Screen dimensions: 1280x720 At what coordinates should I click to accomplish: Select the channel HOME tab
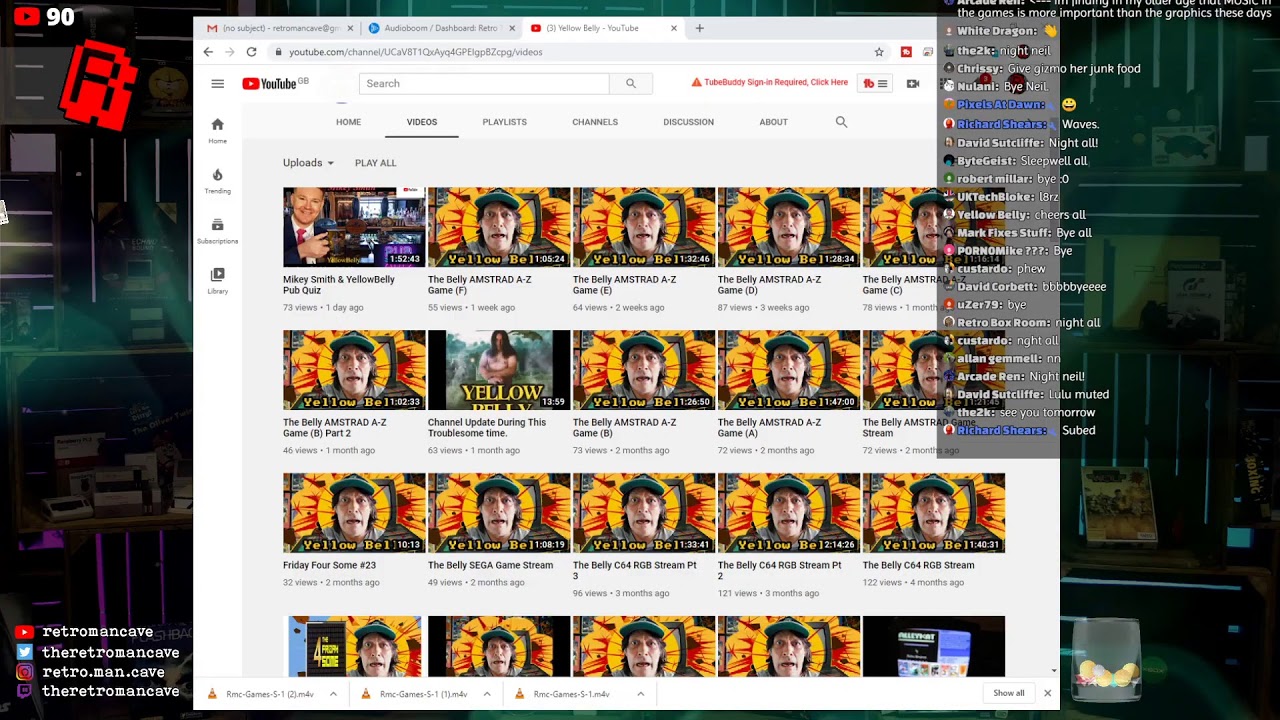pyautogui.click(x=348, y=122)
